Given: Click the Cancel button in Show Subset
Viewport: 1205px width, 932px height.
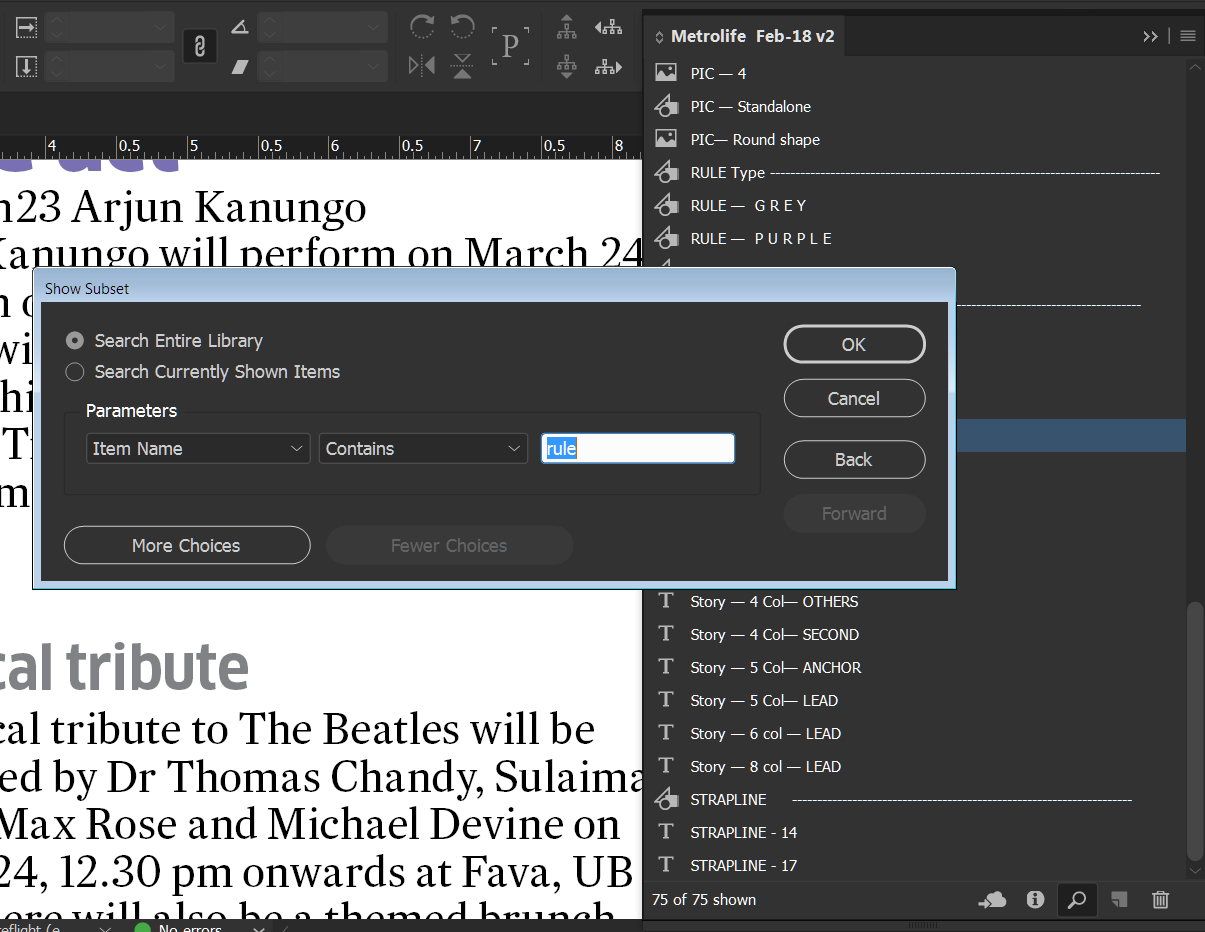Looking at the screenshot, I should pyautogui.click(x=854, y=398).
